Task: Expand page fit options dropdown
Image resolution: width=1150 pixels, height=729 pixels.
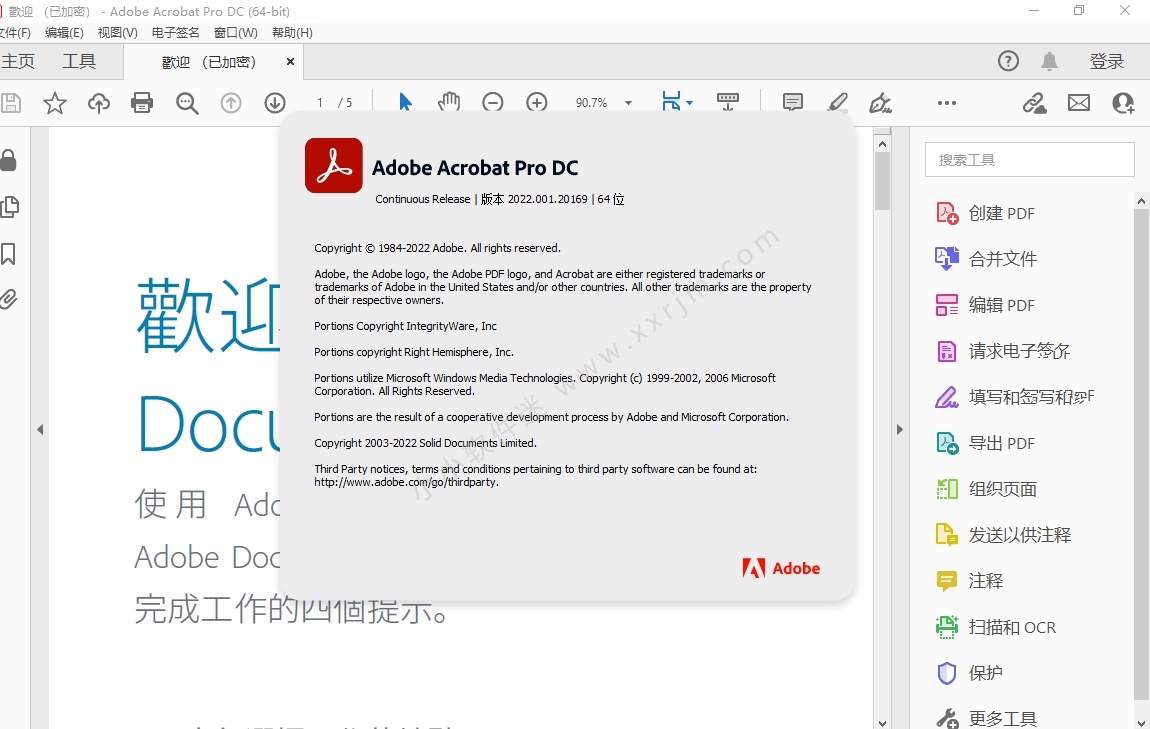Action: (689, 103)
